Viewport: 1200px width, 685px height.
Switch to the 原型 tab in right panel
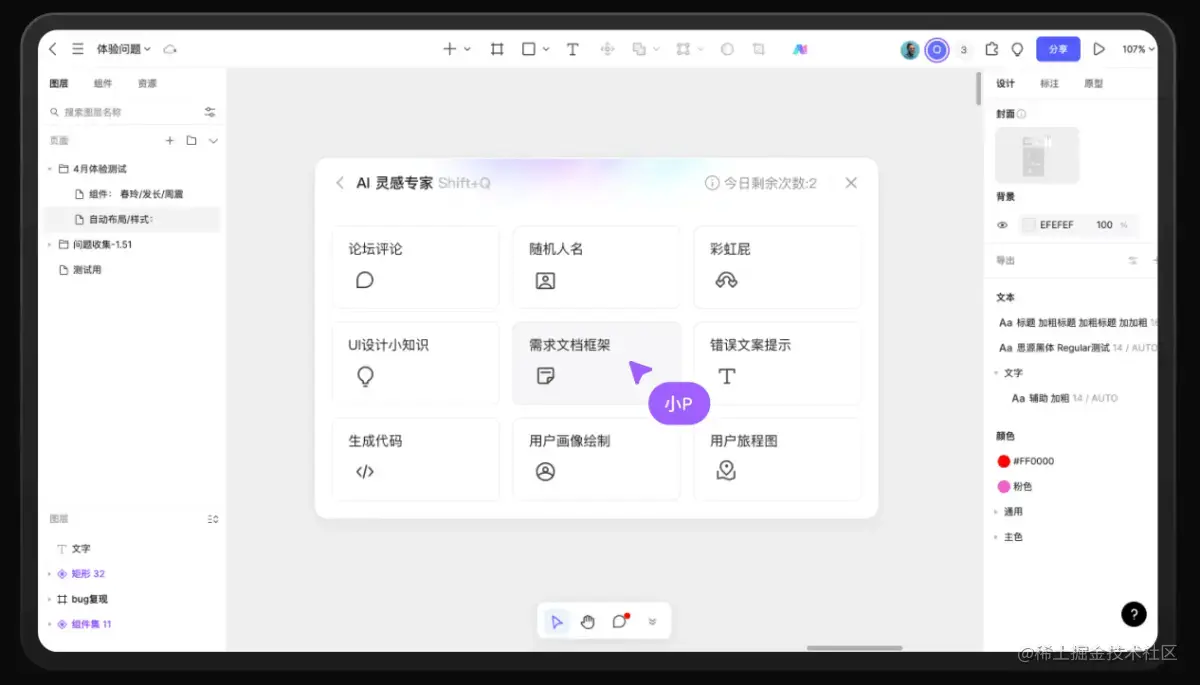point(1093,84)
